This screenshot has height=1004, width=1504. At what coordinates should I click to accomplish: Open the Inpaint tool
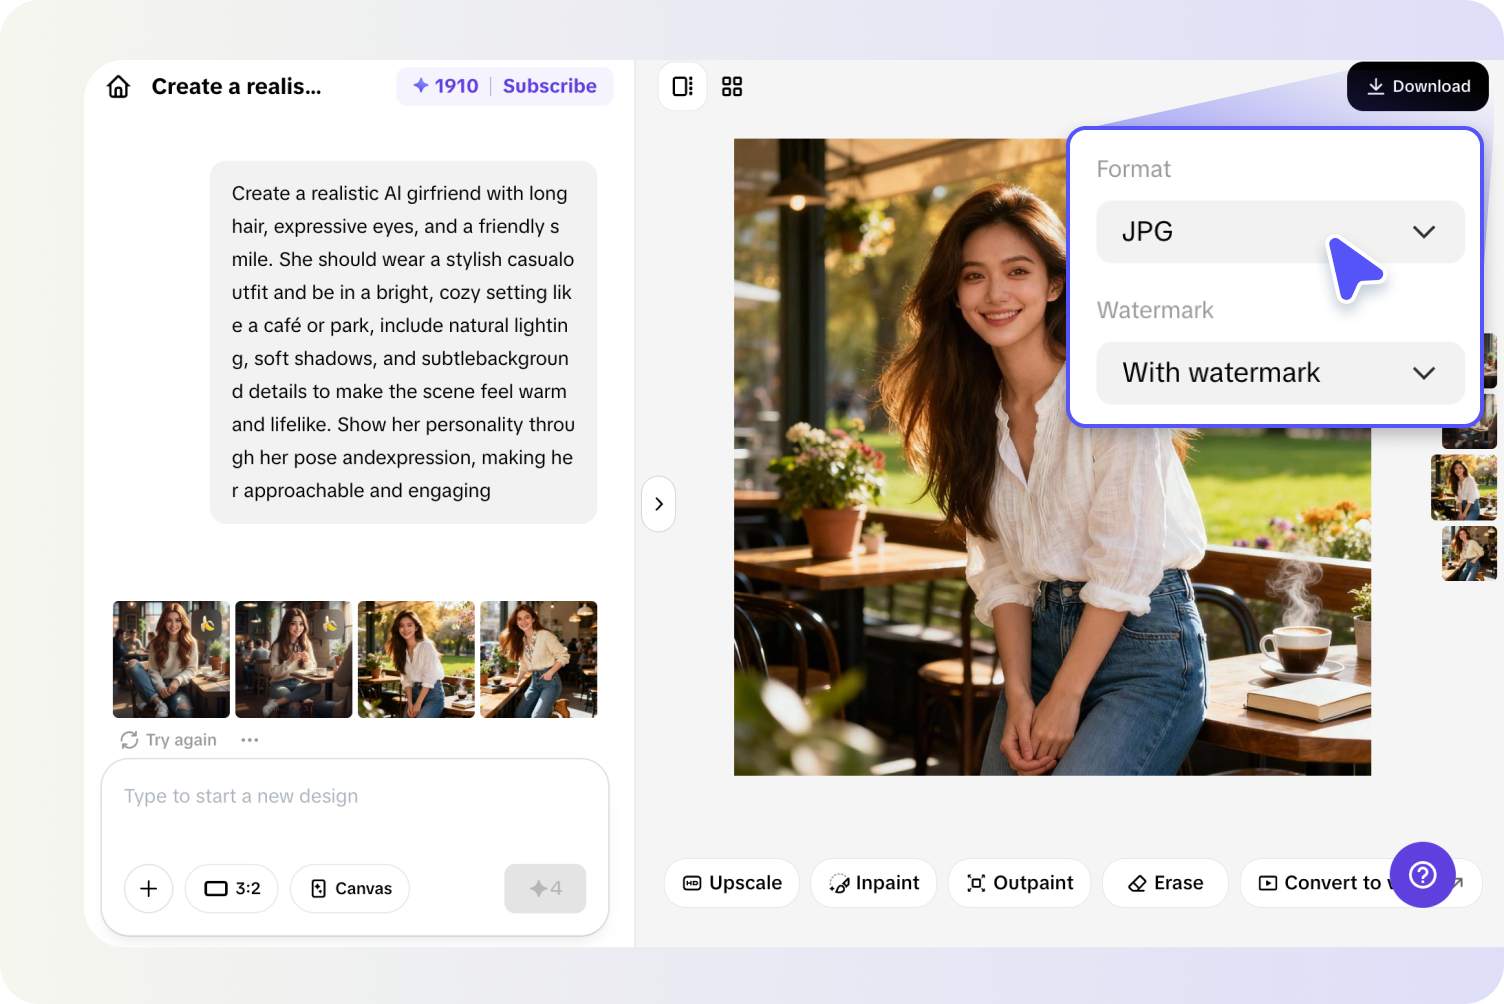pyautogui.click(x=838, y=883)
